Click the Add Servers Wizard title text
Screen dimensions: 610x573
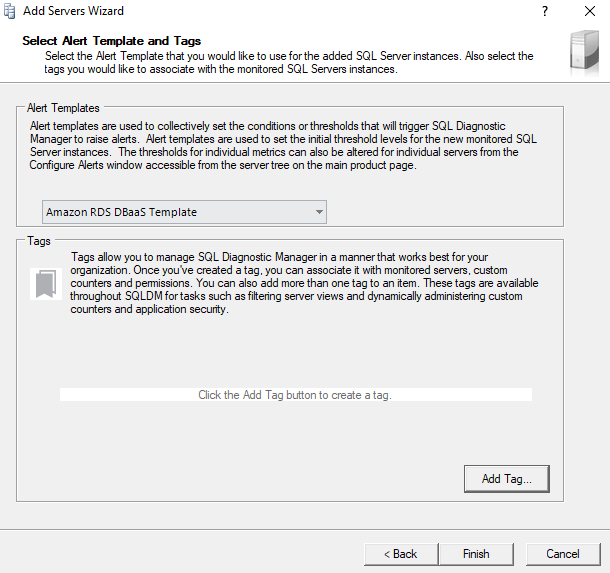(73, 11)
